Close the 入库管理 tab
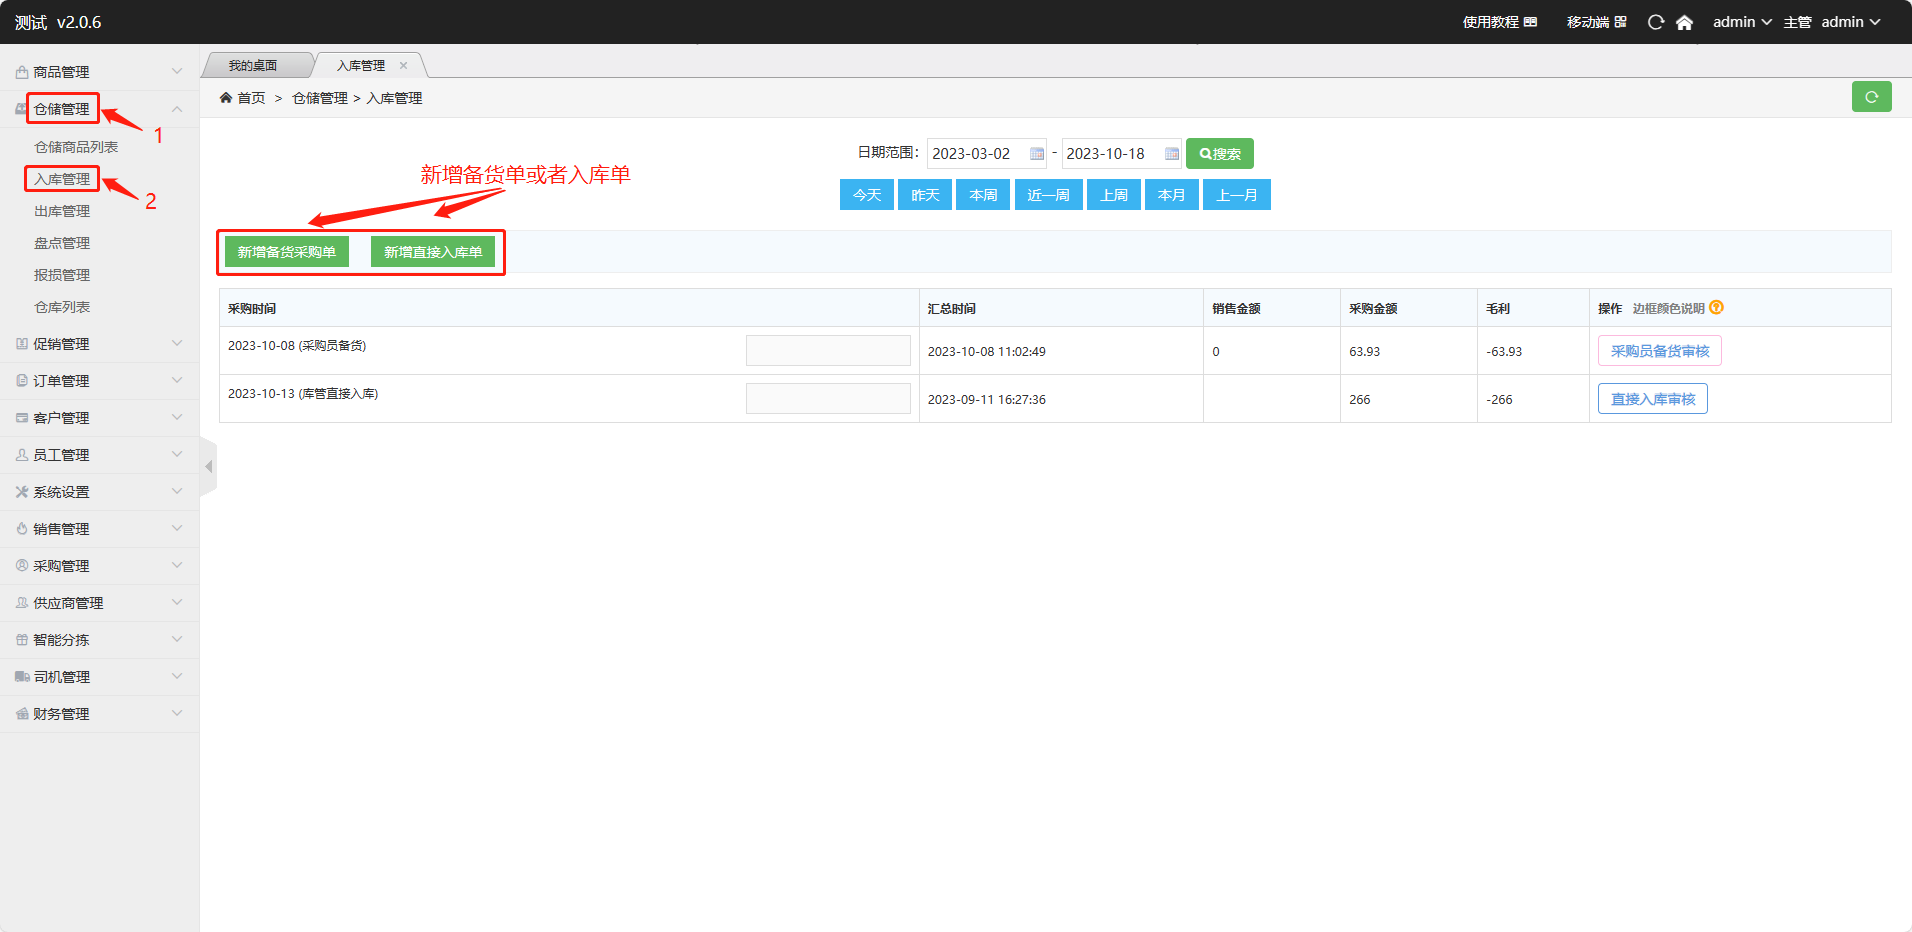 [x=404, y=66]
